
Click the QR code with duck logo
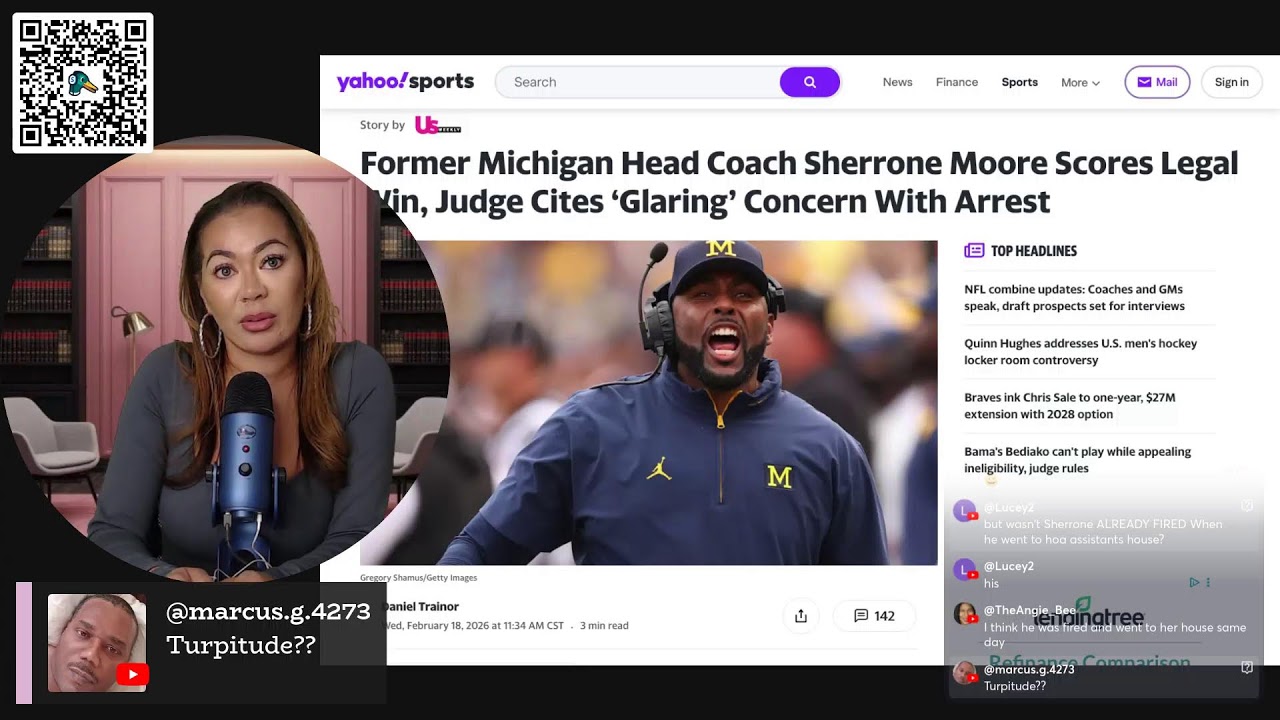(83, 83)
